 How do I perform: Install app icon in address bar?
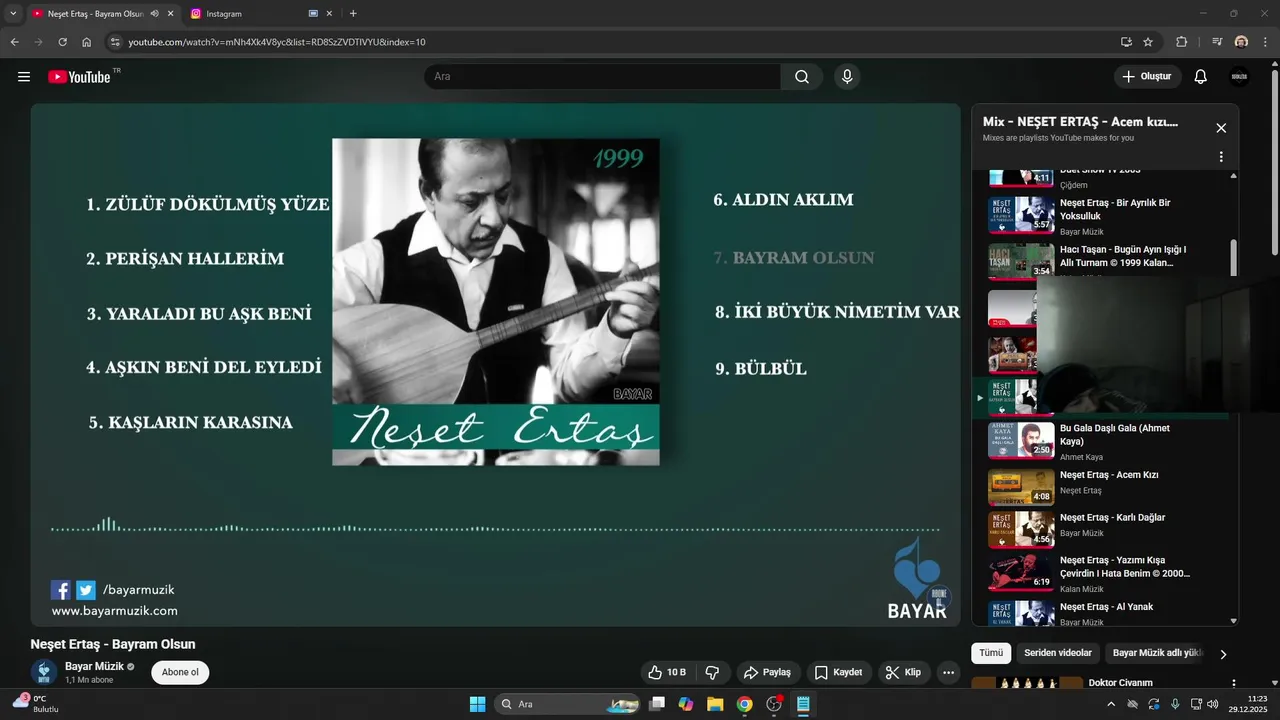coord(1126,42)
